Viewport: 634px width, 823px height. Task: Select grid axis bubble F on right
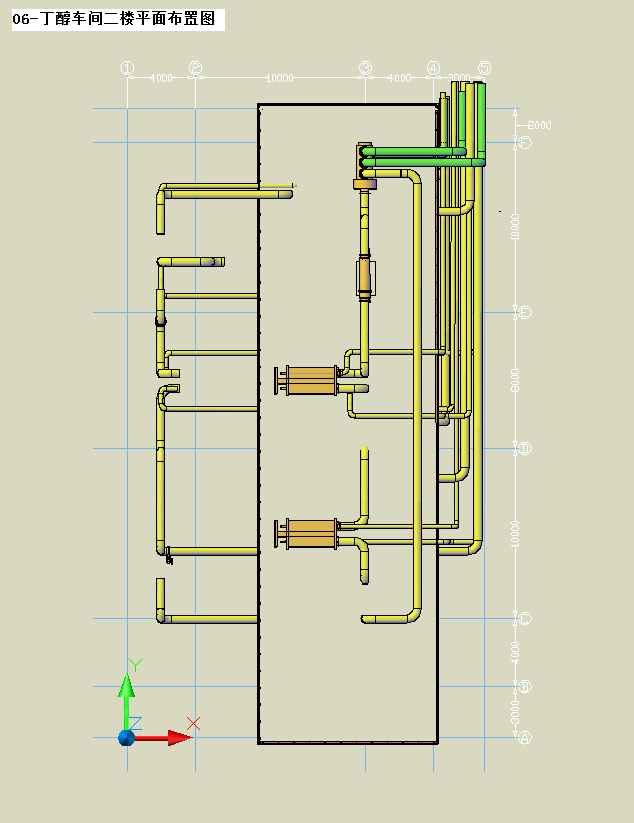(525, 142)
